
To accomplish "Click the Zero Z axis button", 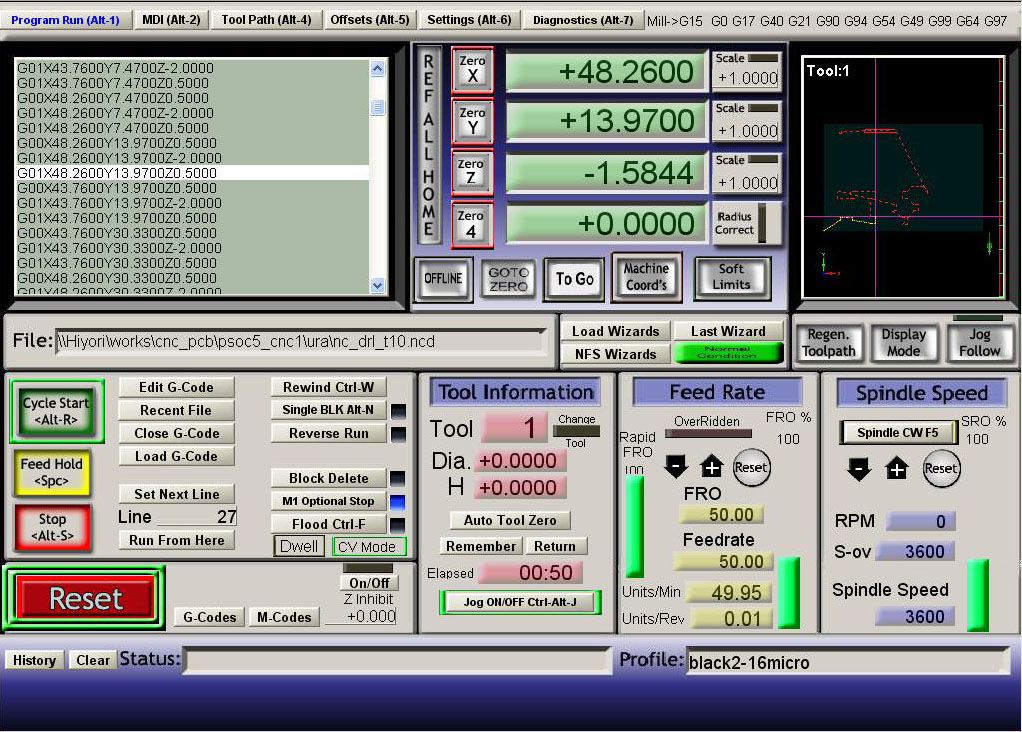I will pyautogui.click(x=472, y=173).
